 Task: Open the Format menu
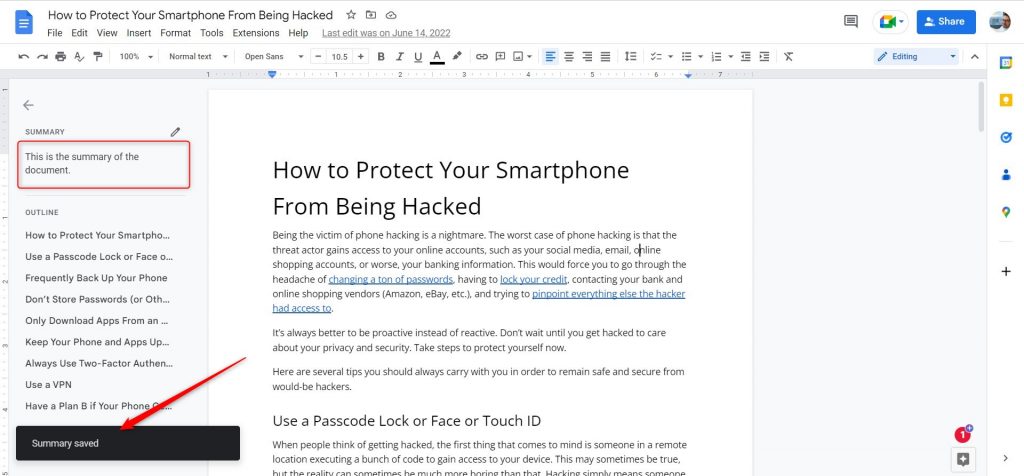point(176,33)
